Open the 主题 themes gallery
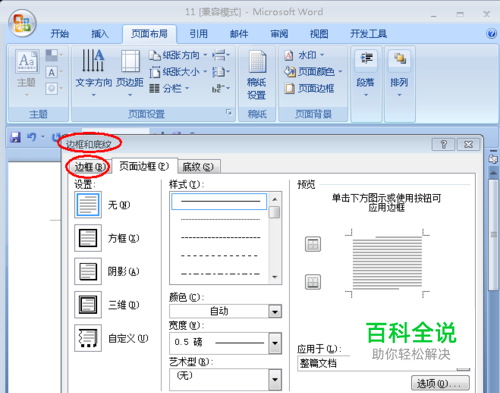 click(x=27, y=73)
